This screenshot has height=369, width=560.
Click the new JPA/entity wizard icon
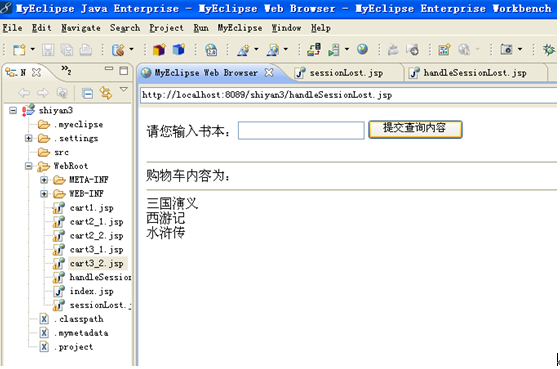click(243, 50)
